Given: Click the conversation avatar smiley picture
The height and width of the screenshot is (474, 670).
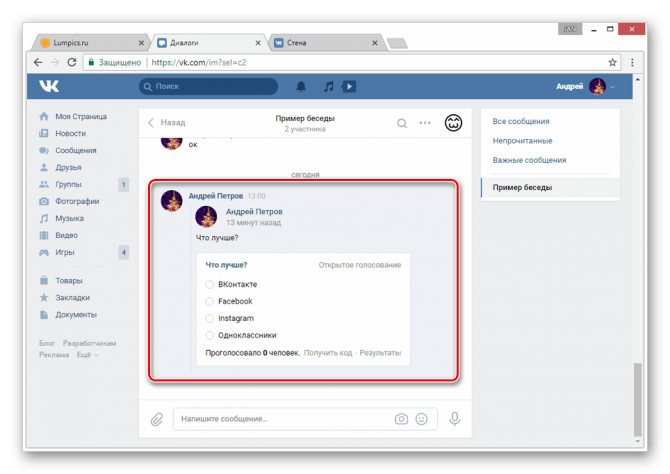Looking at the screenshot, I should 453,123.
